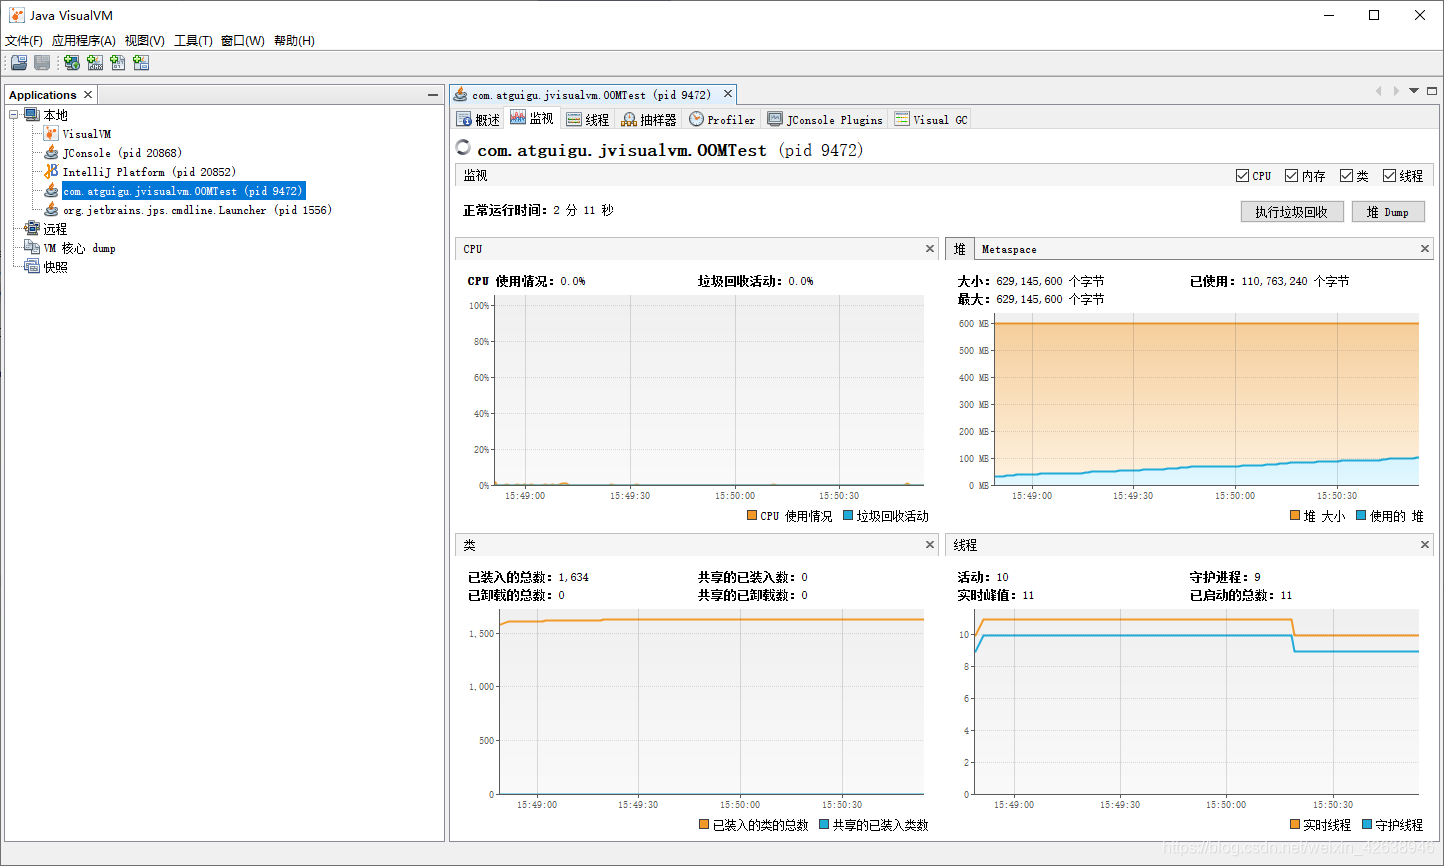Screen dimensions: 1444x866
Task: Click the 堆 Dump button
Action: 1388,212
